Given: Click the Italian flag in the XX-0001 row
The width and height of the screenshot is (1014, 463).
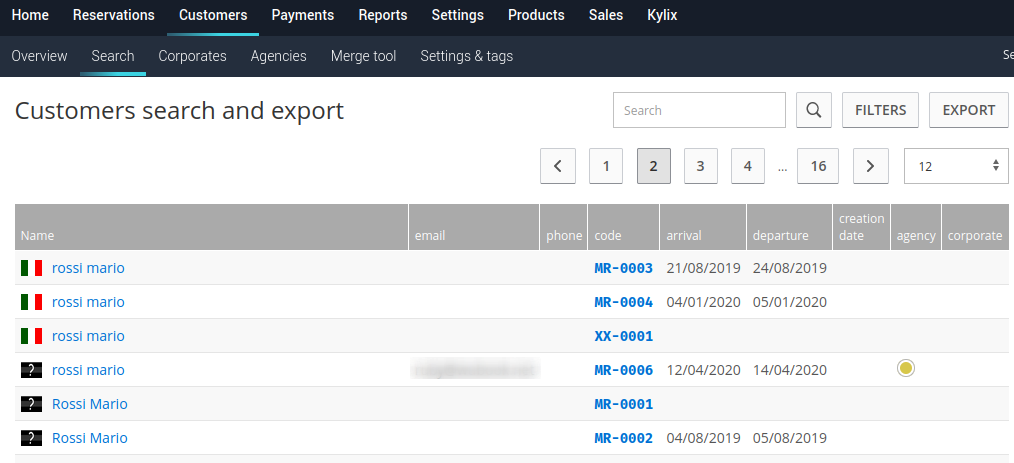Looking at the screenshot, I should coord(31,336).
